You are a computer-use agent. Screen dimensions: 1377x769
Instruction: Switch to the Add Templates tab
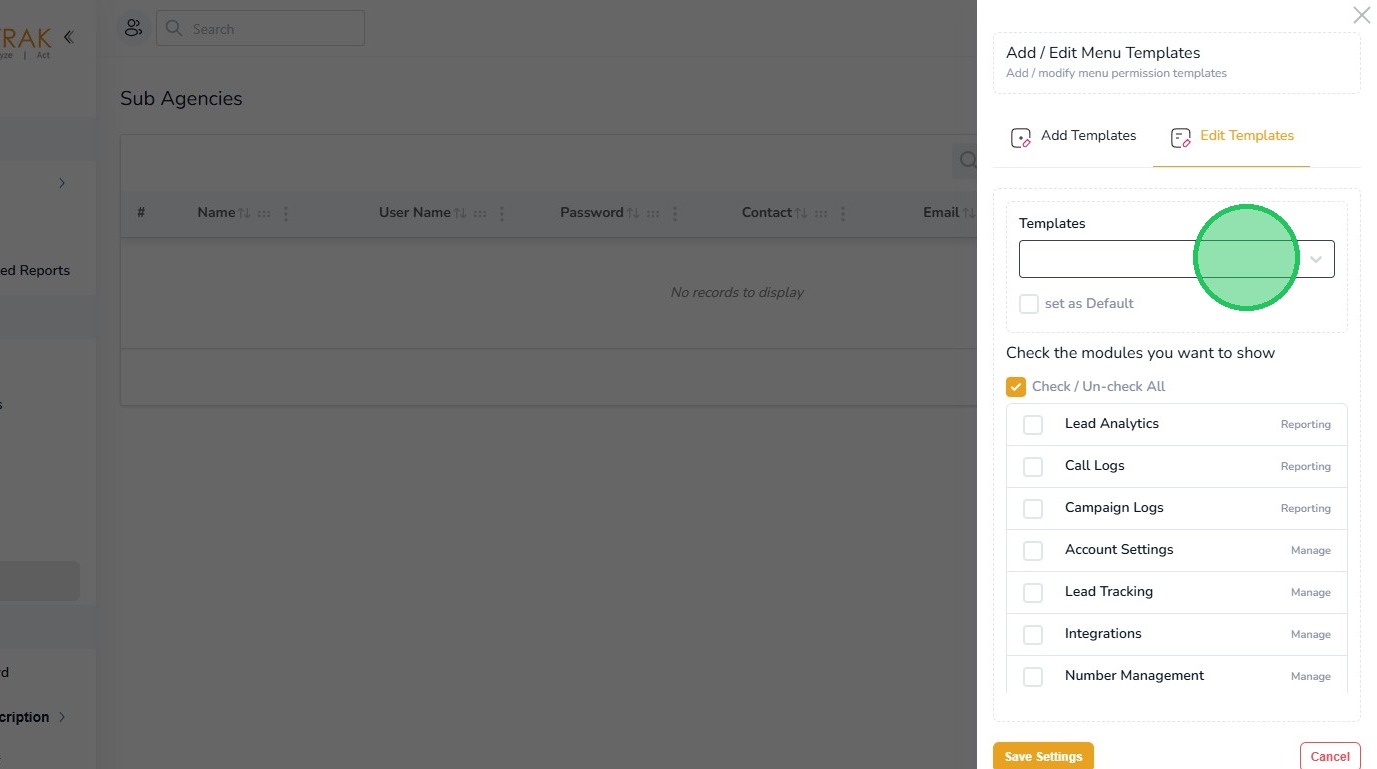coord(1088,136)
